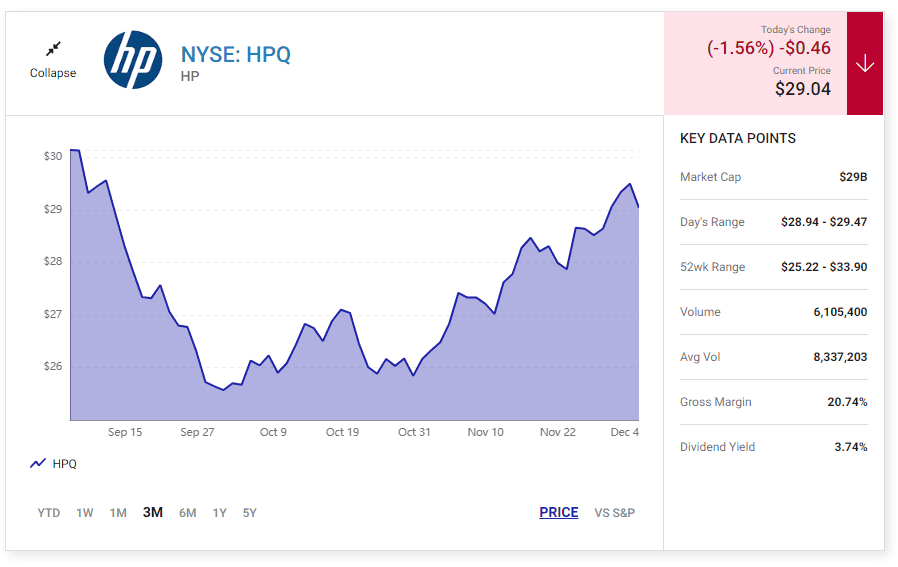Image resolution: width=898 pixels, height=567 pixels.
Task: Click the Current Price label
Action: tap(802, 70)
